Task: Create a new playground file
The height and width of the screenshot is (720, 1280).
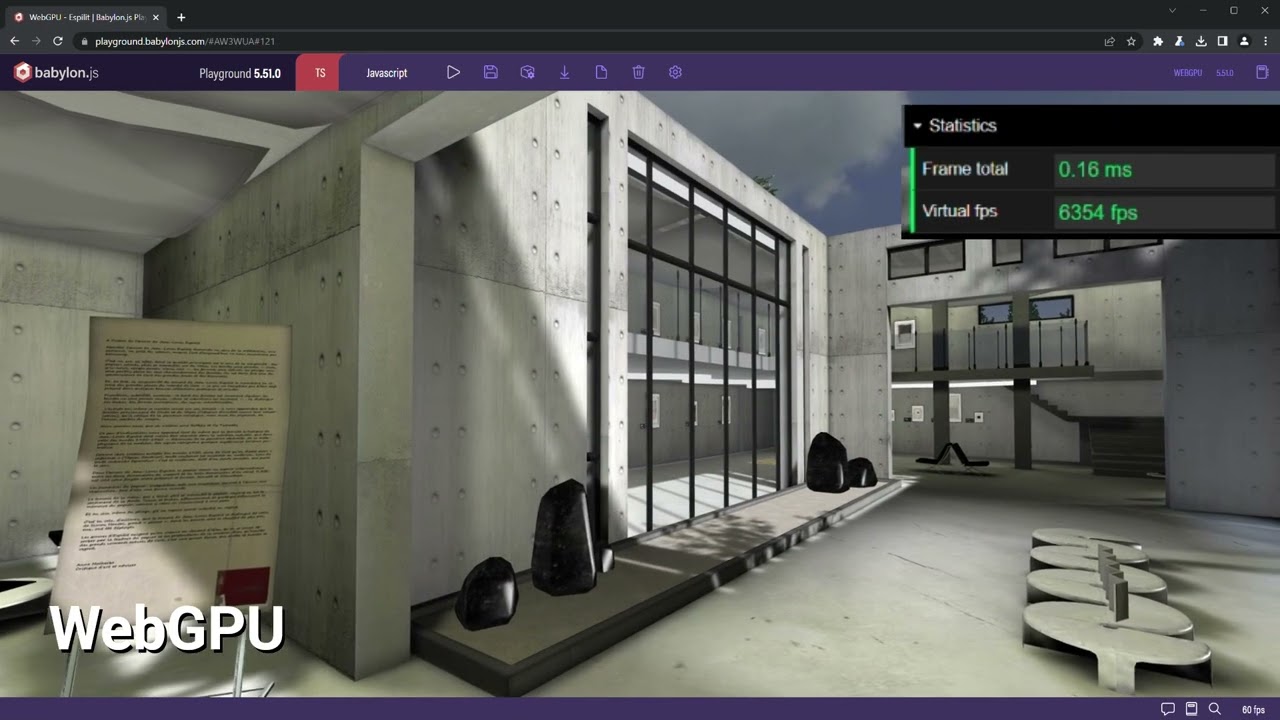Action: 601,73
